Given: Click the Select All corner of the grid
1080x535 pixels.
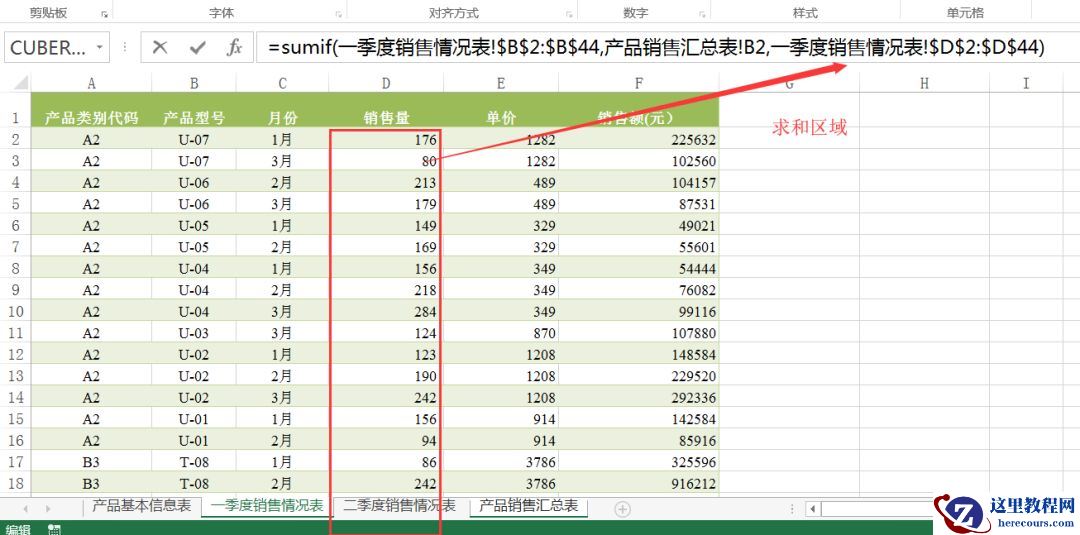Looking at the screenshot, I should (x=21, y=83).
